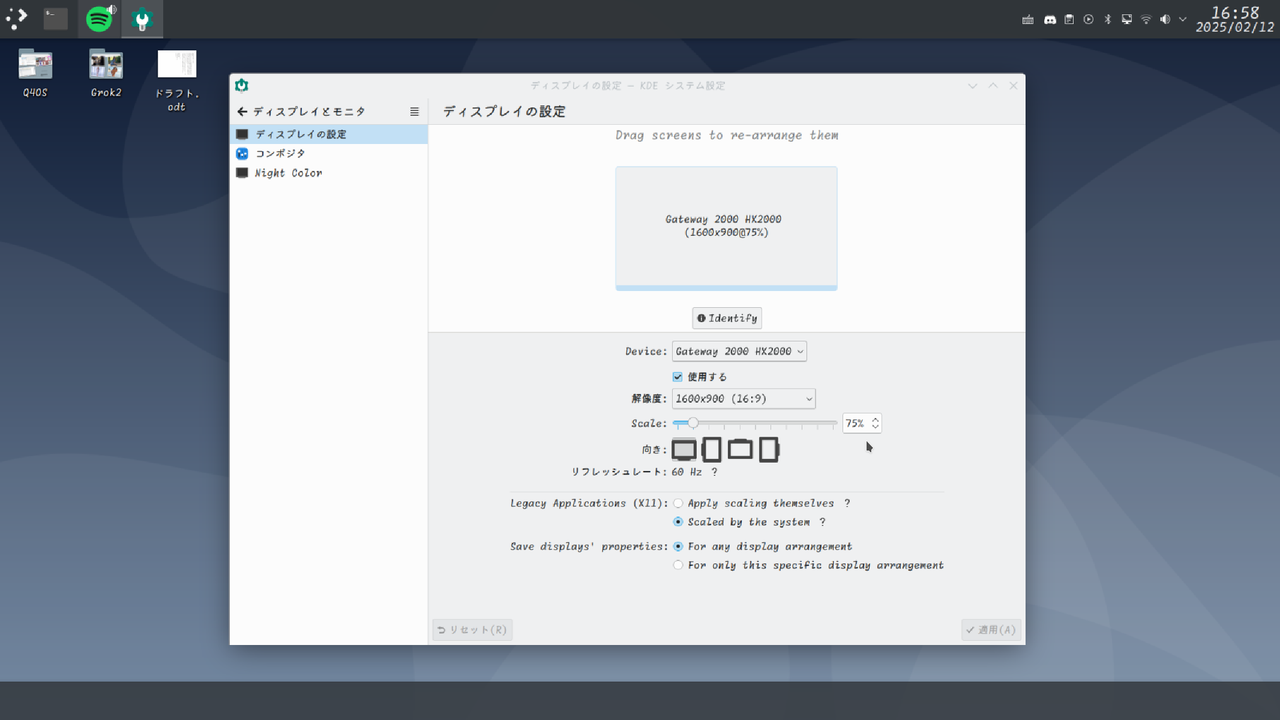Click the back arrow to ディスプレイとモニタ

click(x=241, y=111)
